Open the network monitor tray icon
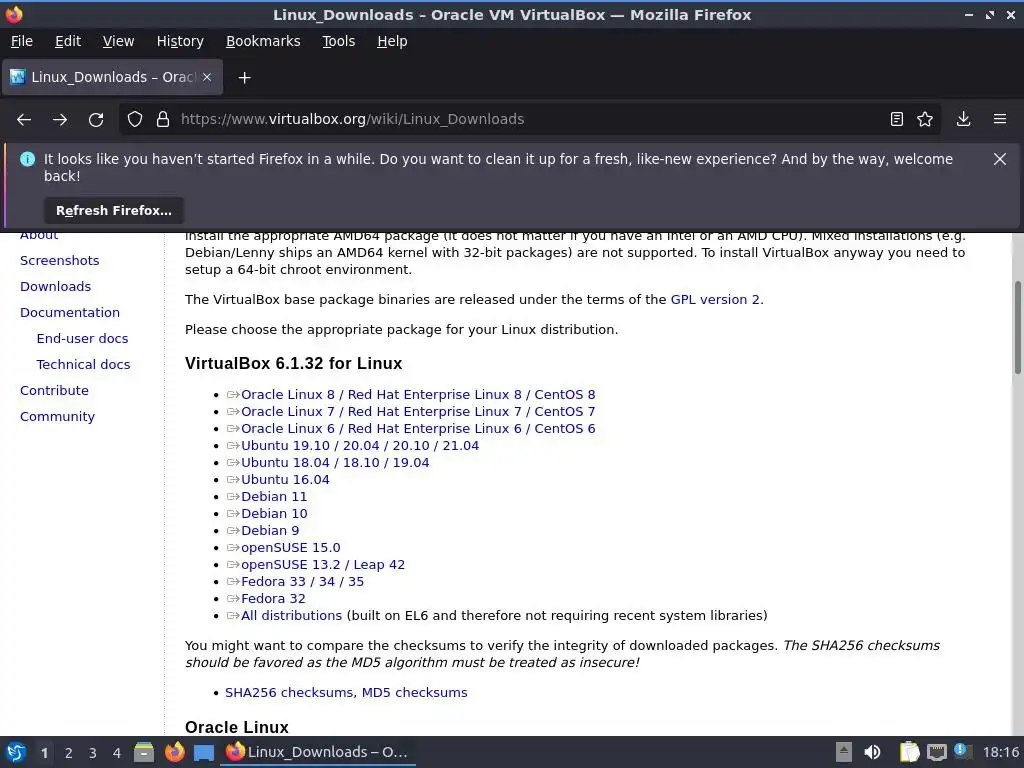This screenshot has height=768, width=1024. pyautogui.click(x=936, y=752)
